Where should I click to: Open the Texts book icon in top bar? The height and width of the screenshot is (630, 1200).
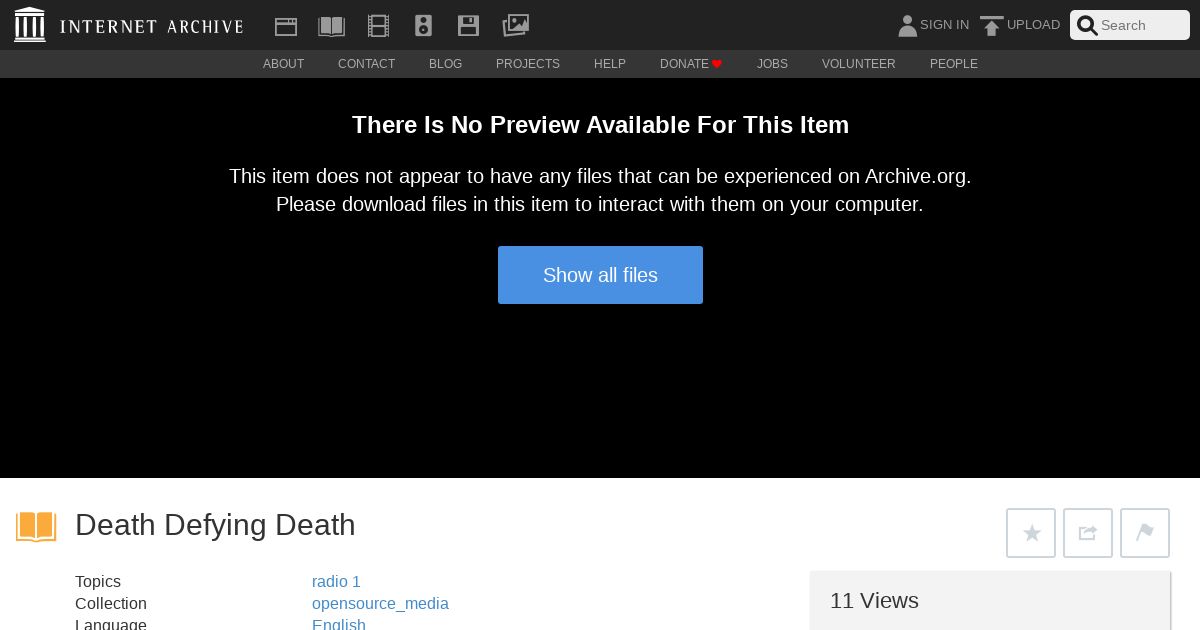331,26
